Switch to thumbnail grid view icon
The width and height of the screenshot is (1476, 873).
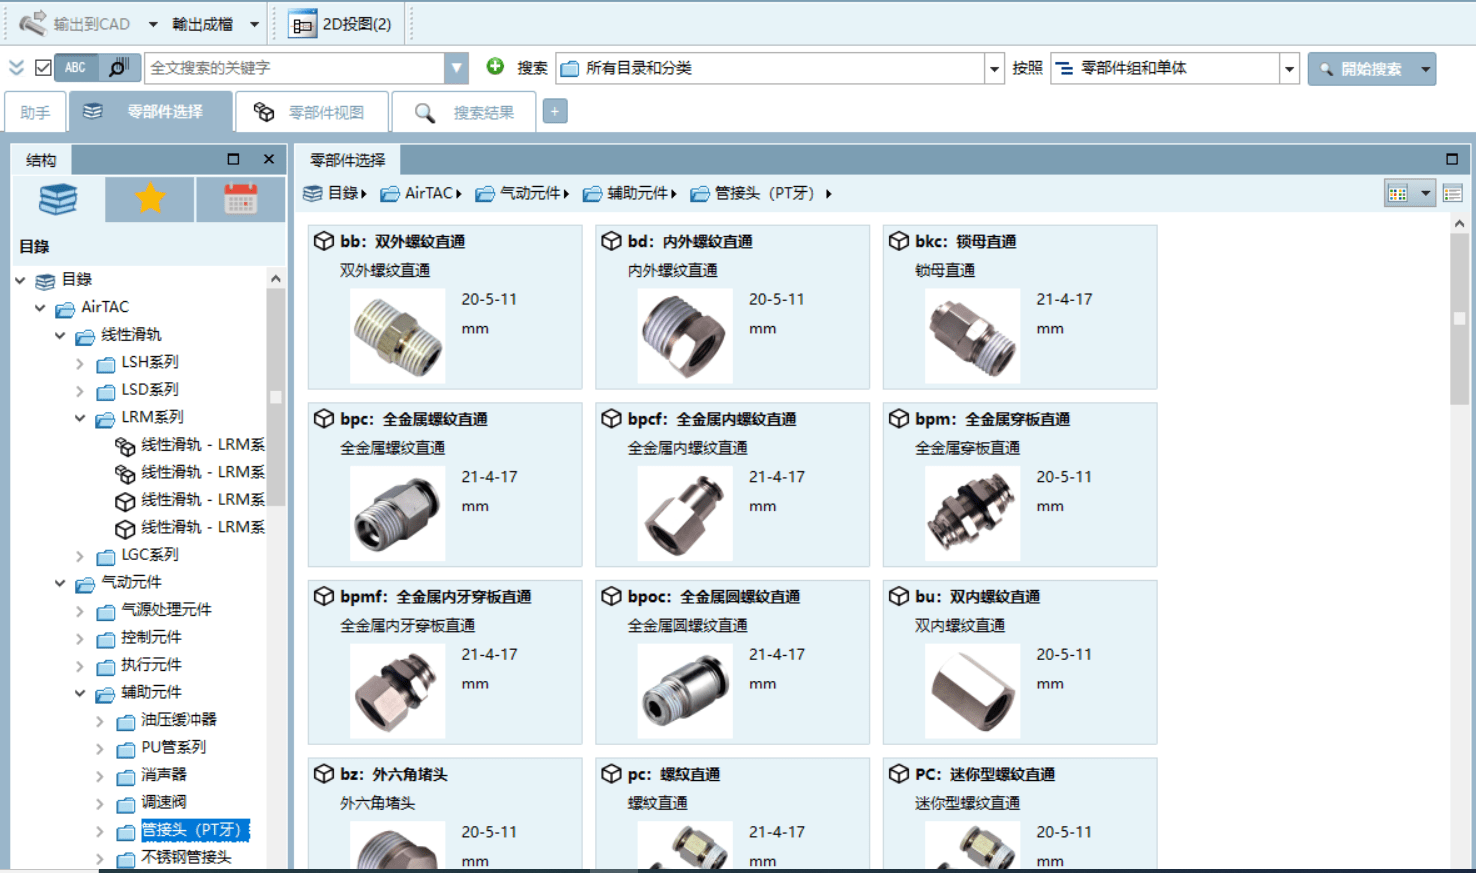coord(1398,193)
